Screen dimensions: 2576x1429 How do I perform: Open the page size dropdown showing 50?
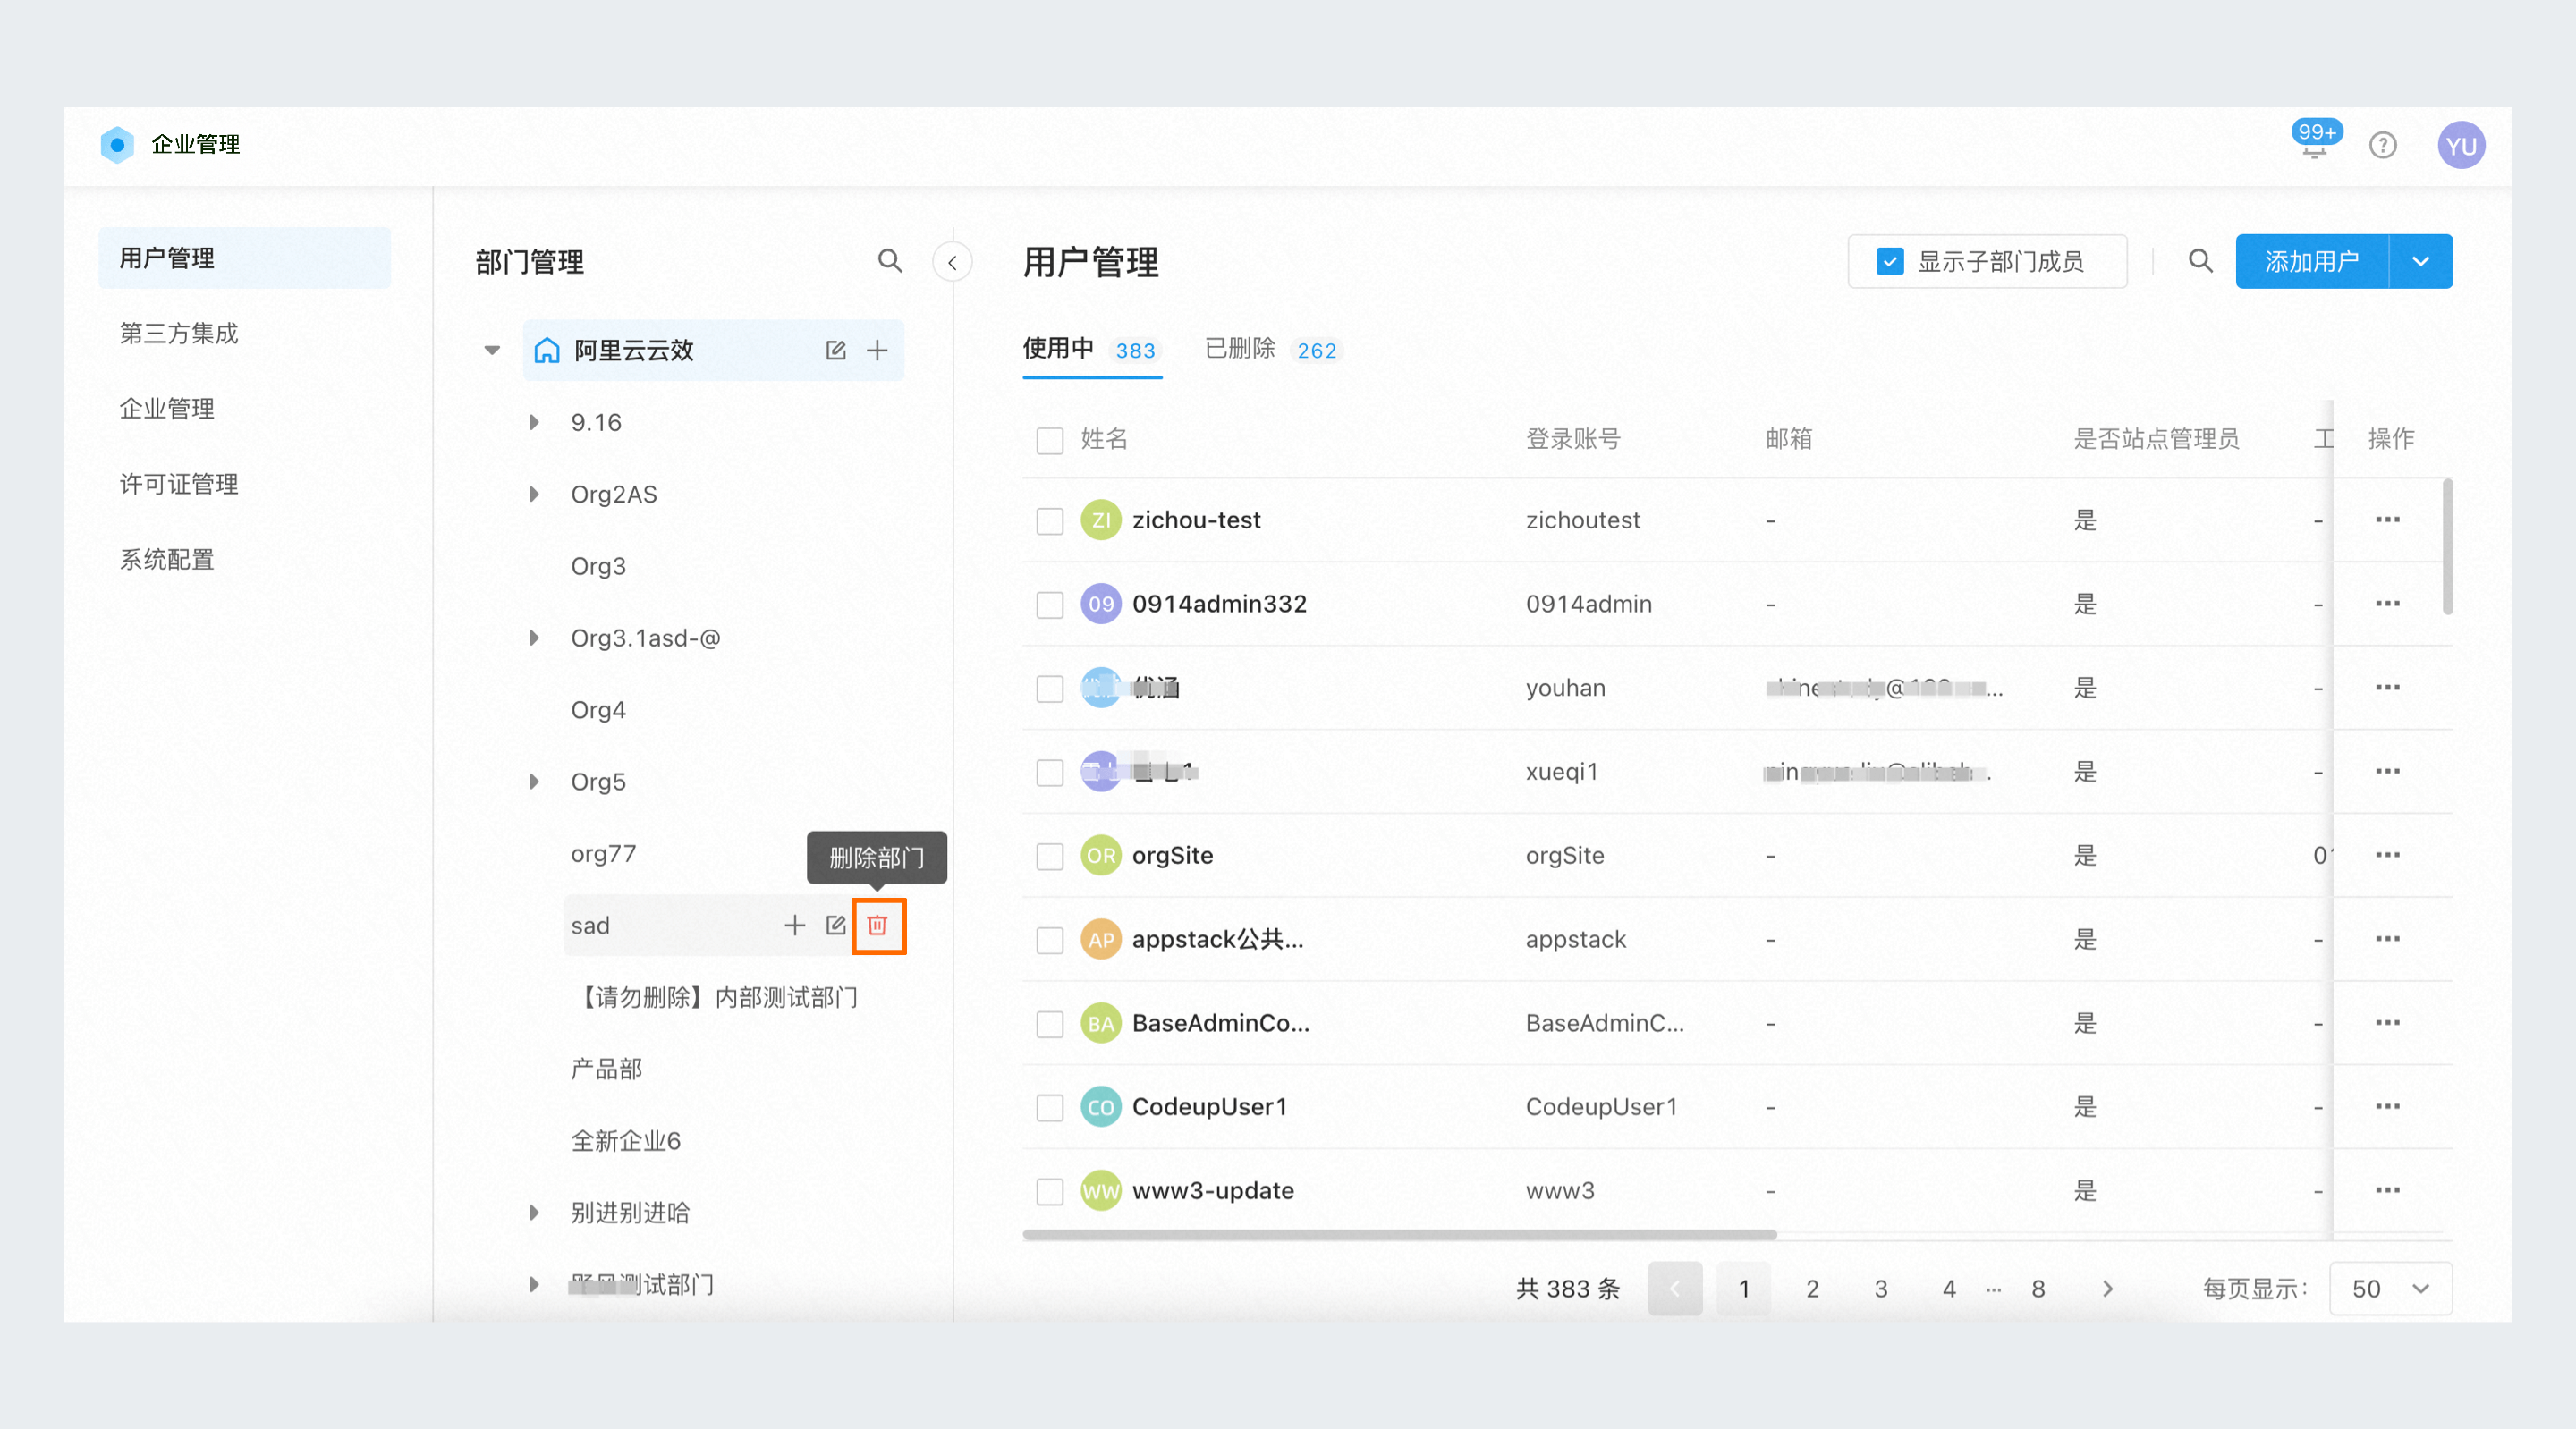[x=2390, y=1288]
